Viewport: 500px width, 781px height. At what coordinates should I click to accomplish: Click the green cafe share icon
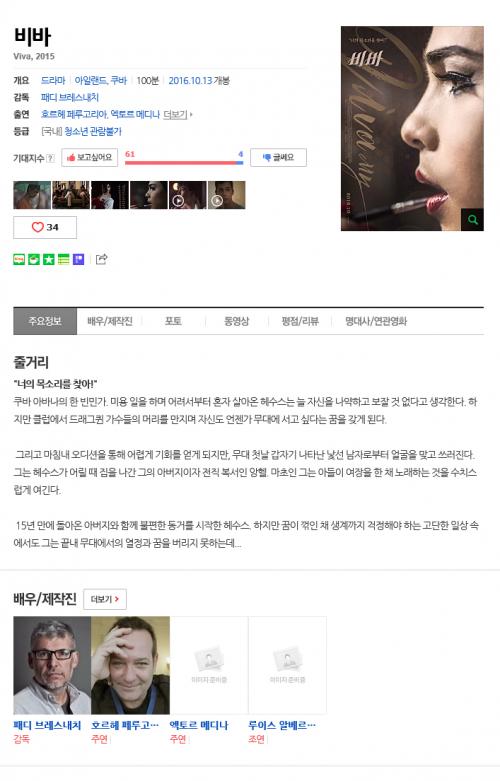coord(34,260)
